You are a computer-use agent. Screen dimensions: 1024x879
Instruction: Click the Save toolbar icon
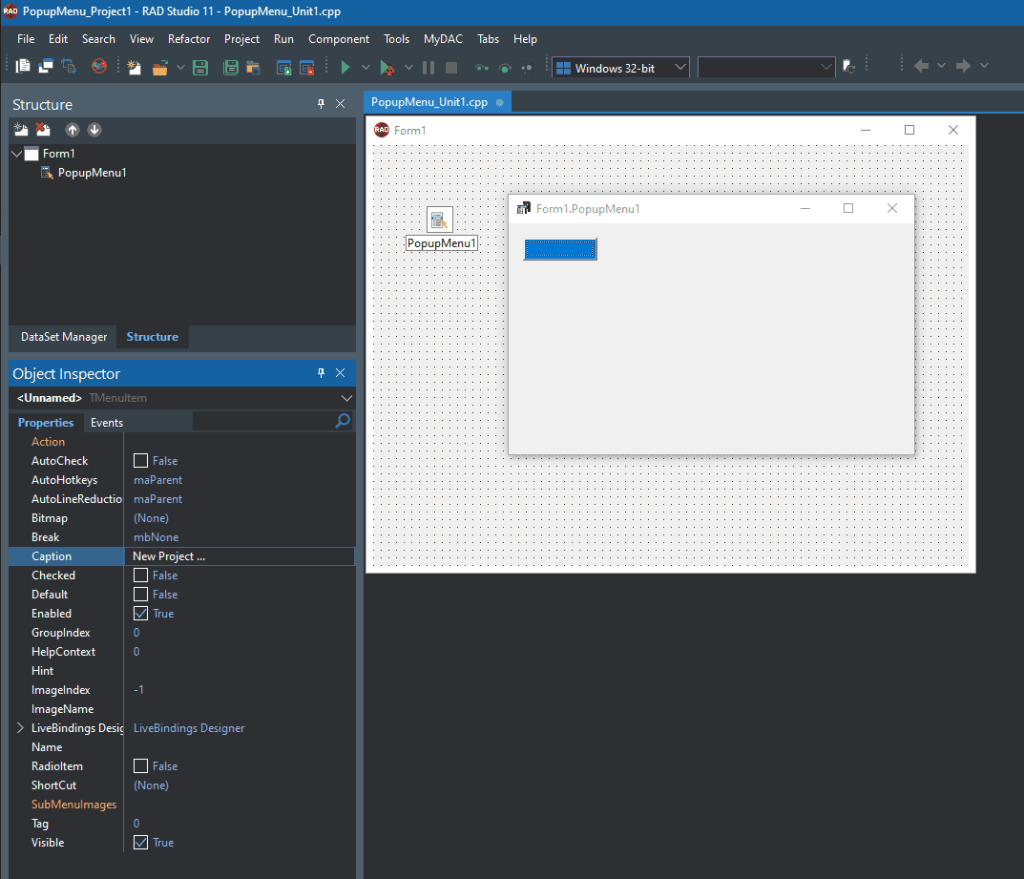200,67
